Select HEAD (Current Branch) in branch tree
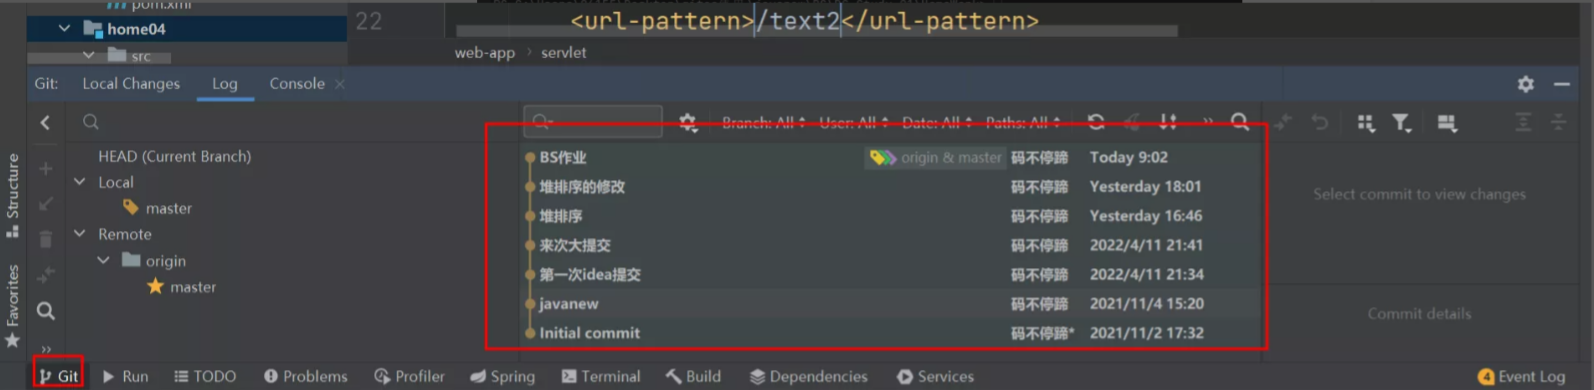Viewport: 1594px width, 390px height. pyautogui.click(x=174, y=156)
